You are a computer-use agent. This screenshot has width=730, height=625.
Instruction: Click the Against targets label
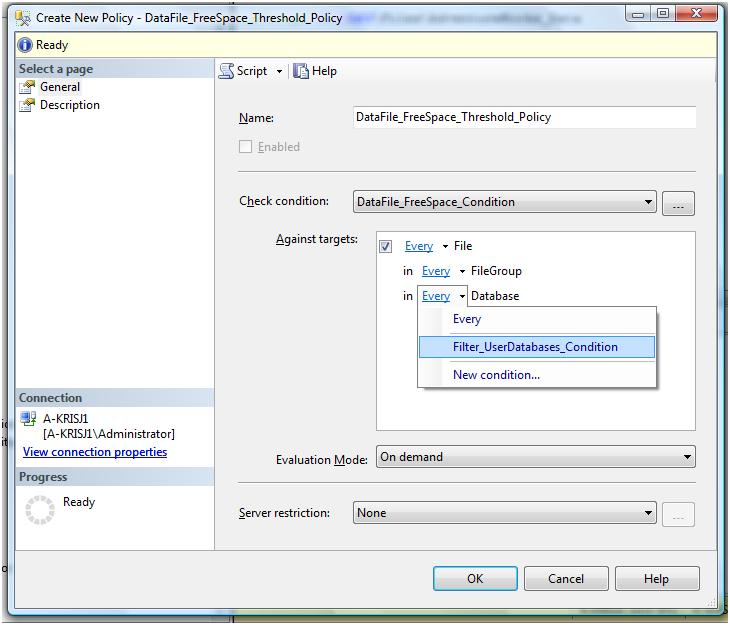click(x=317, y=239)
